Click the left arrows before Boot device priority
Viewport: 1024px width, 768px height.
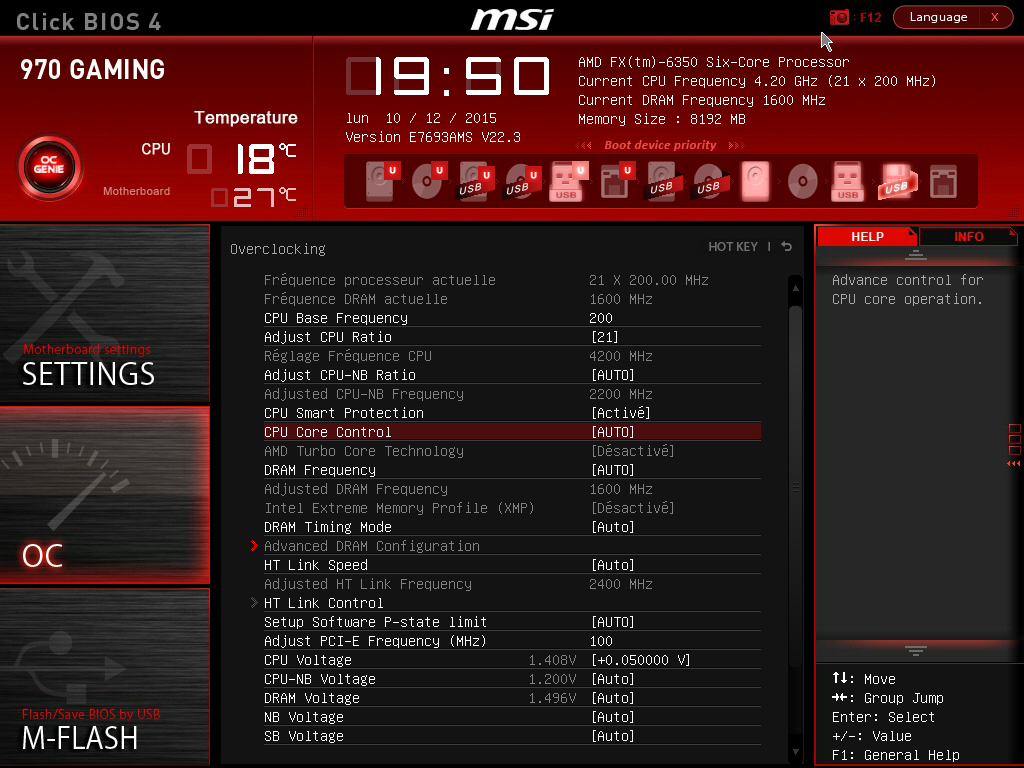click(x=584, y=145)
